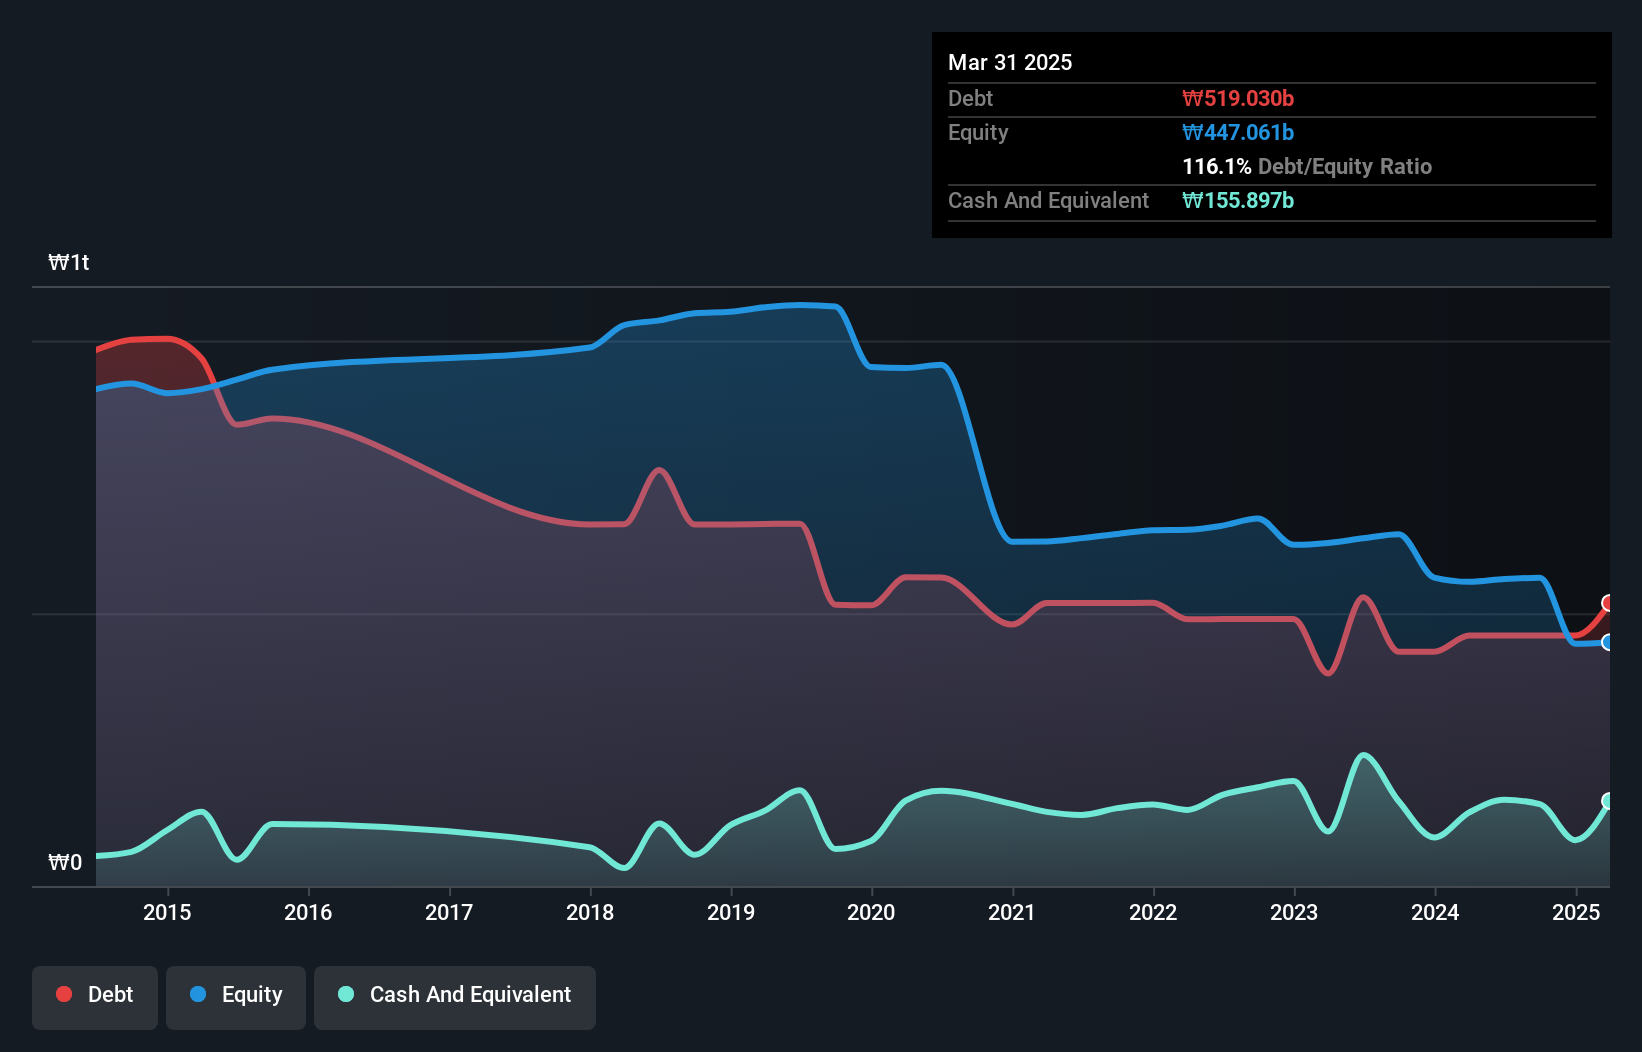This screenshot has height=1052, width=1642.
Task: Select the 2020 label on the timeline
Action: click(x=871, y=911)
